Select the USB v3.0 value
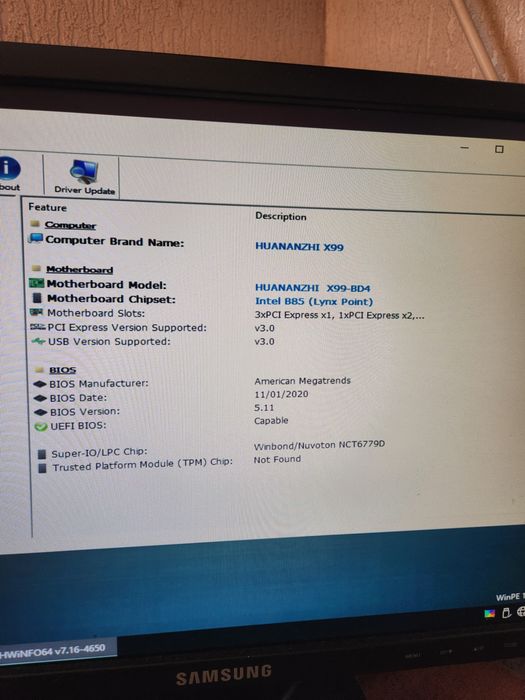The width and height of the screenshot is (525, 700). (264, 342)
